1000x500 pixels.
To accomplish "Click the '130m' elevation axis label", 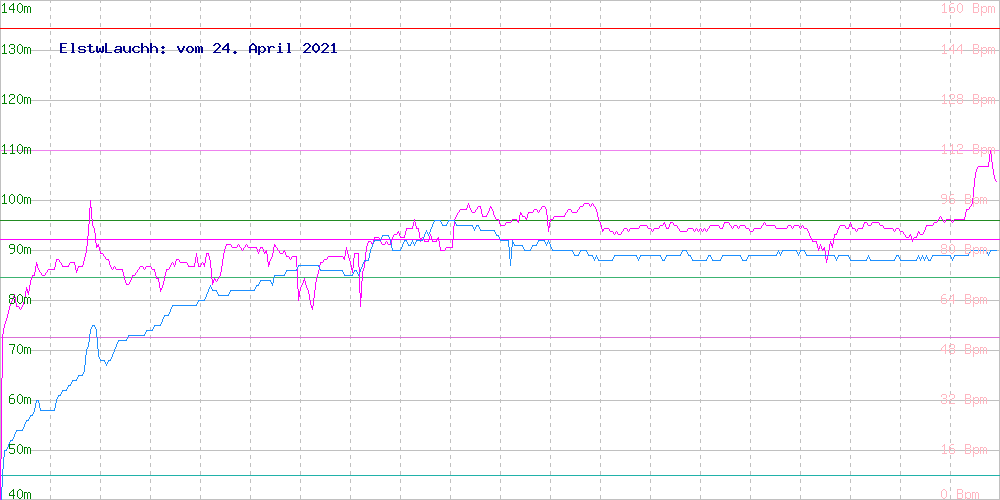I will (17, 50).
